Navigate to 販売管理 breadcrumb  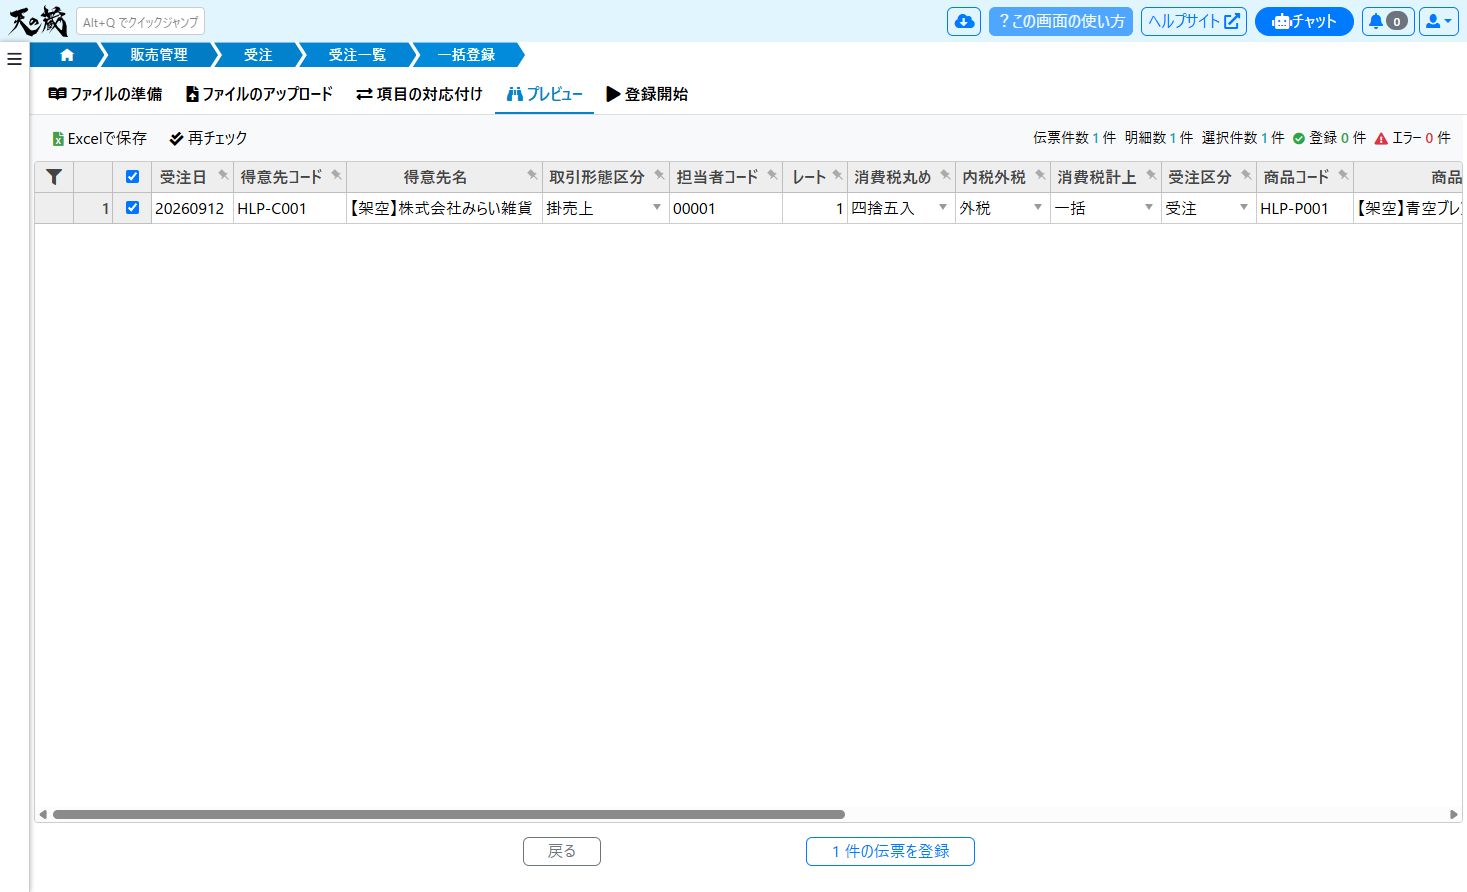point(159,55)
